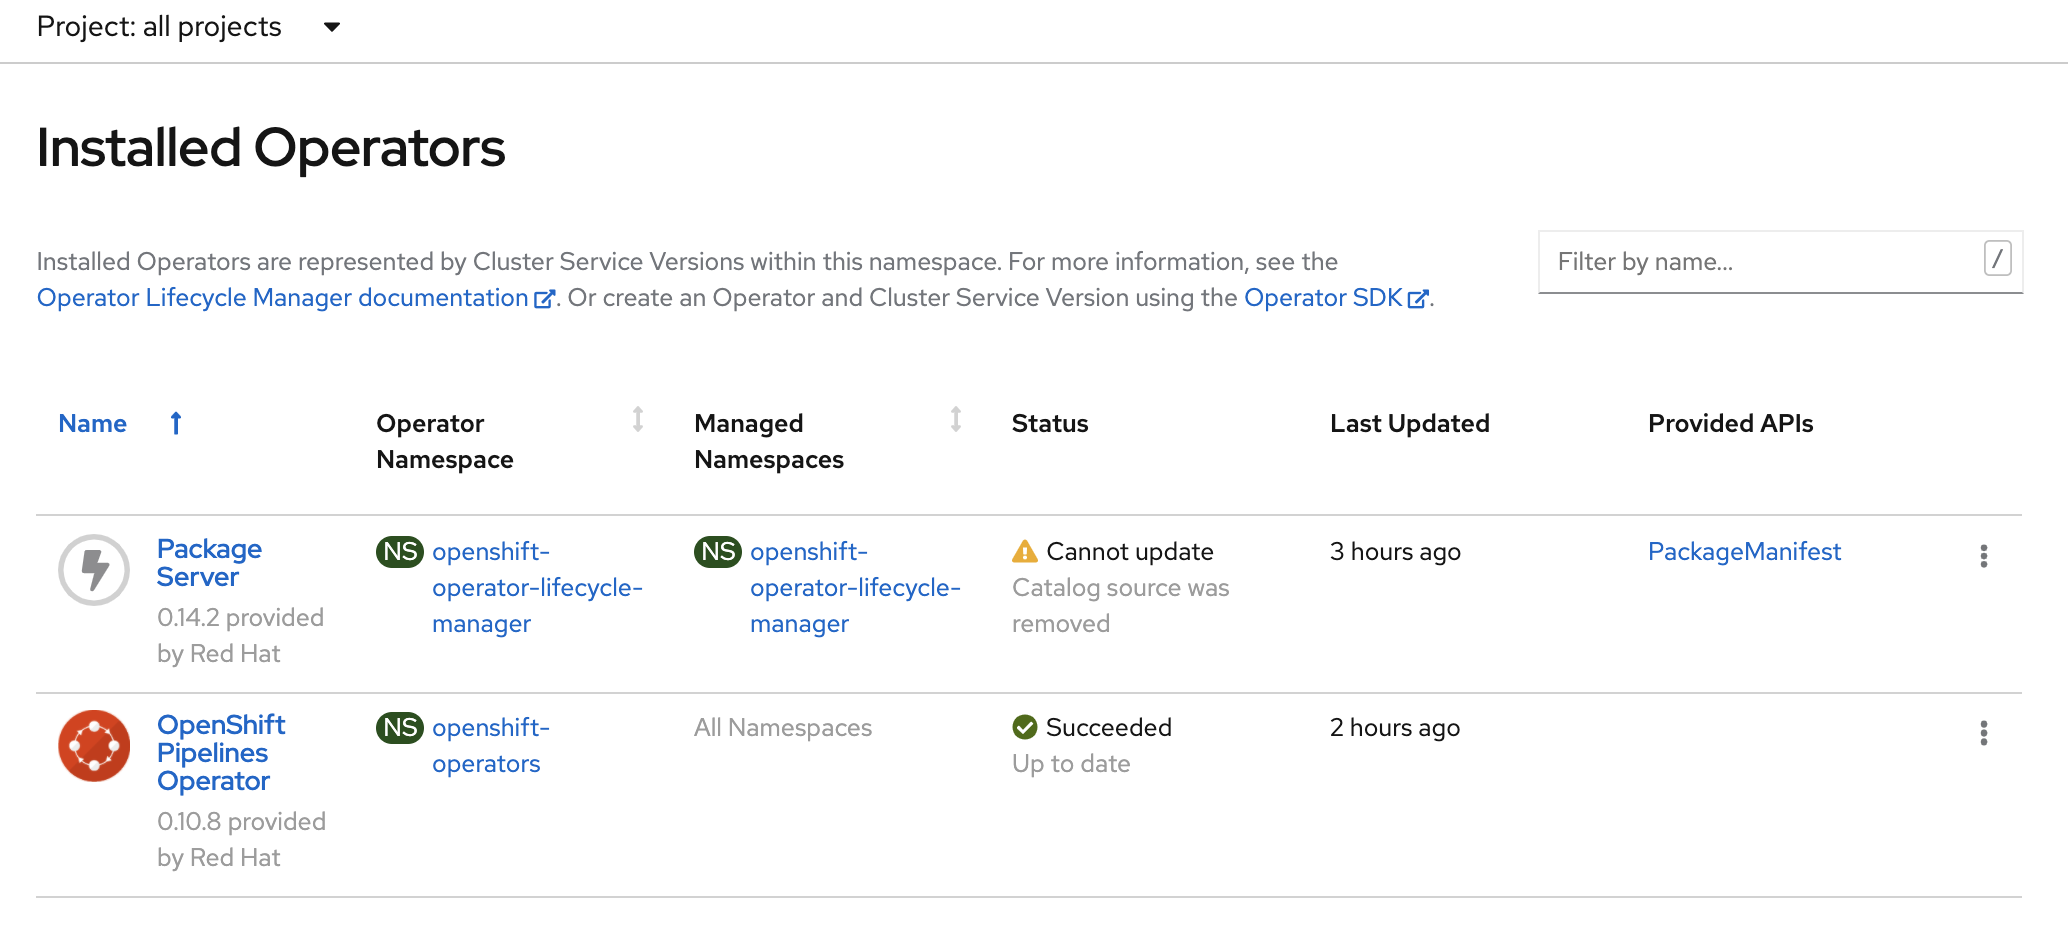The width and height of the screenshot is (2068, 936).
Task: Click the Managed Namespaces column header
Action: [769, 441]
